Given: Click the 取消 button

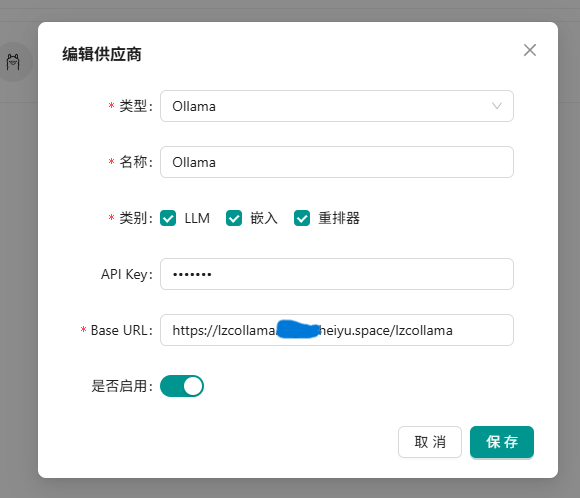Looking at the screenshot, I should pos(430,442).
